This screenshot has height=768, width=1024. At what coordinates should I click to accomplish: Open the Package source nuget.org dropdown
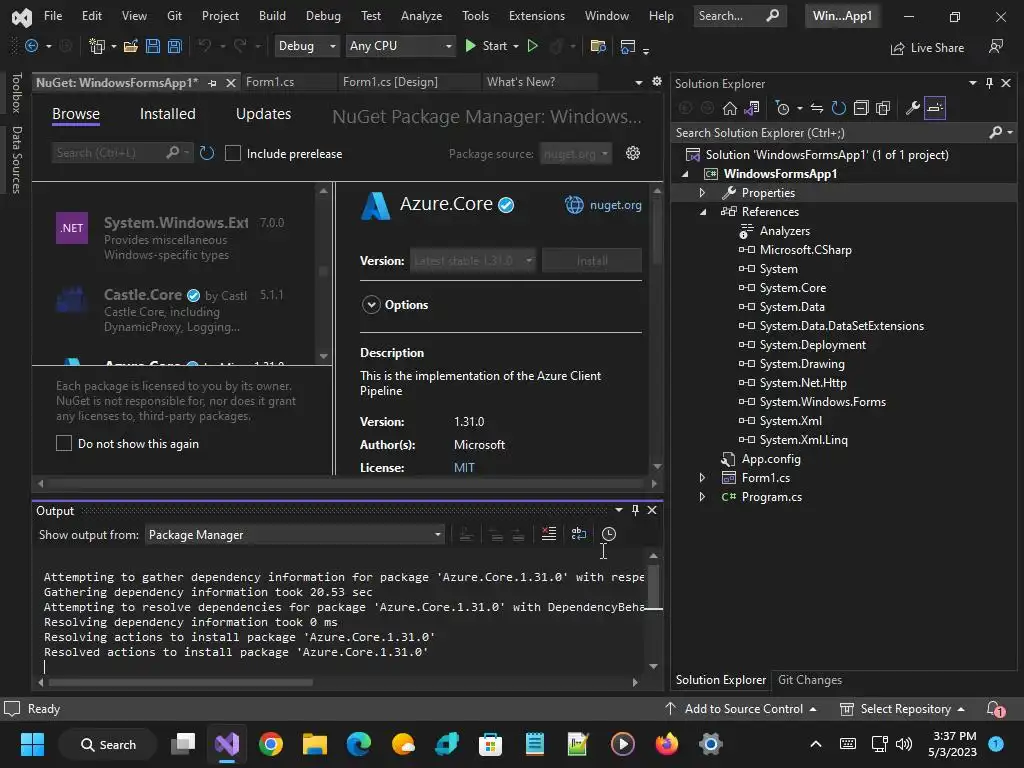(x=575, y=153)
